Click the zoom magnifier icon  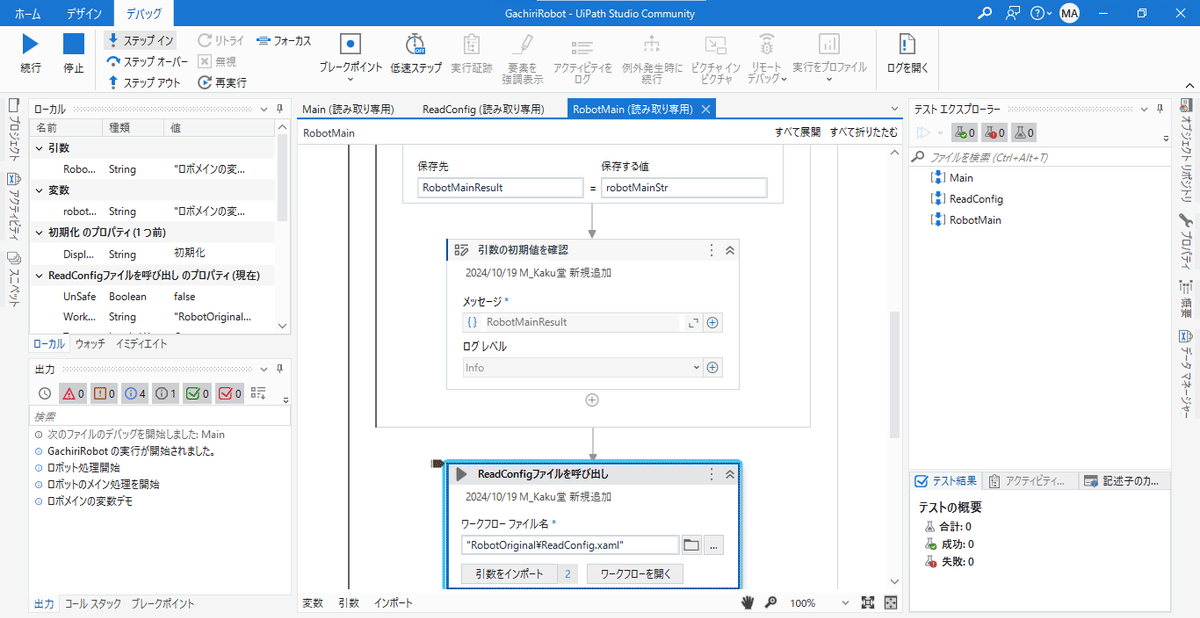pyautogui.click(x=771, y=603)
